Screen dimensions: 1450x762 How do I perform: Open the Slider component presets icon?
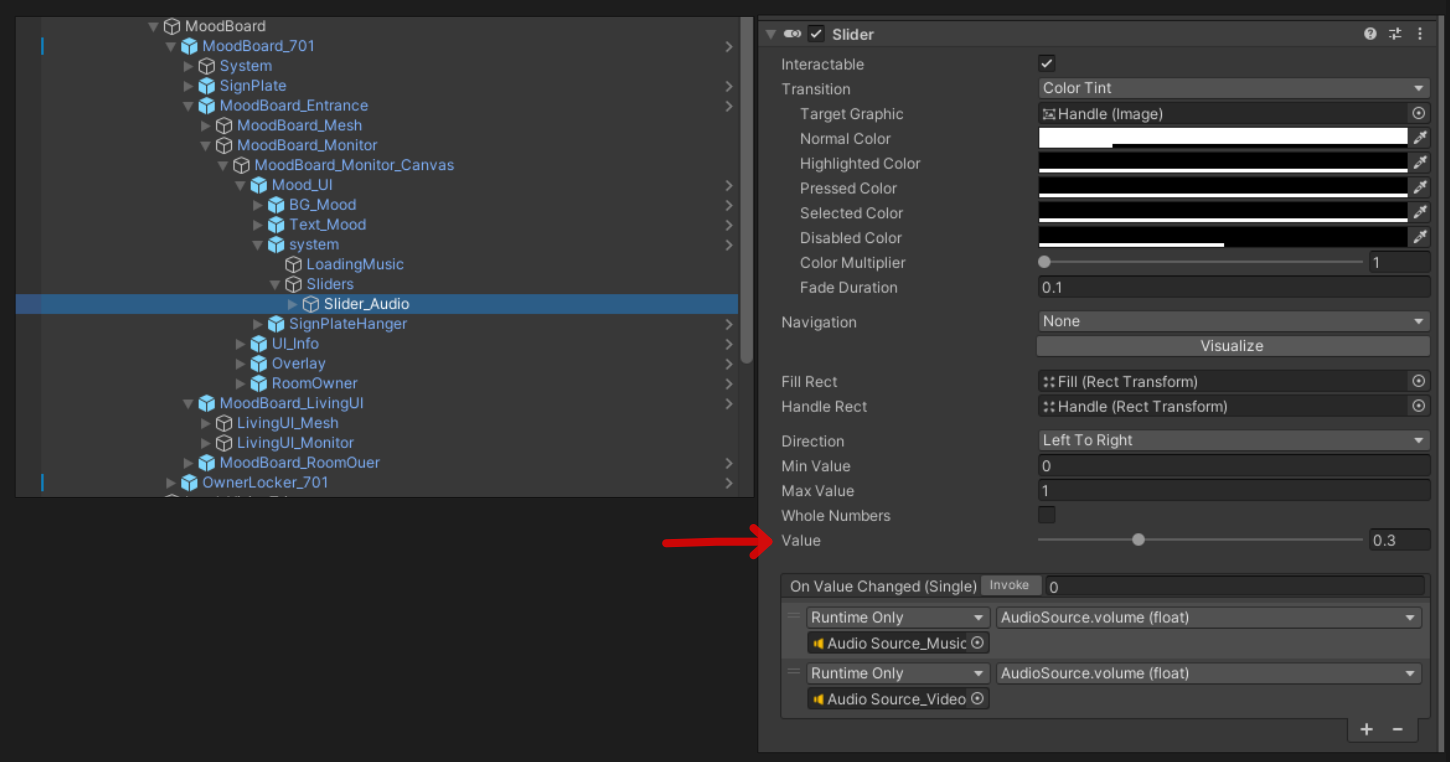pyautogui.click(x=1395, y=34)
